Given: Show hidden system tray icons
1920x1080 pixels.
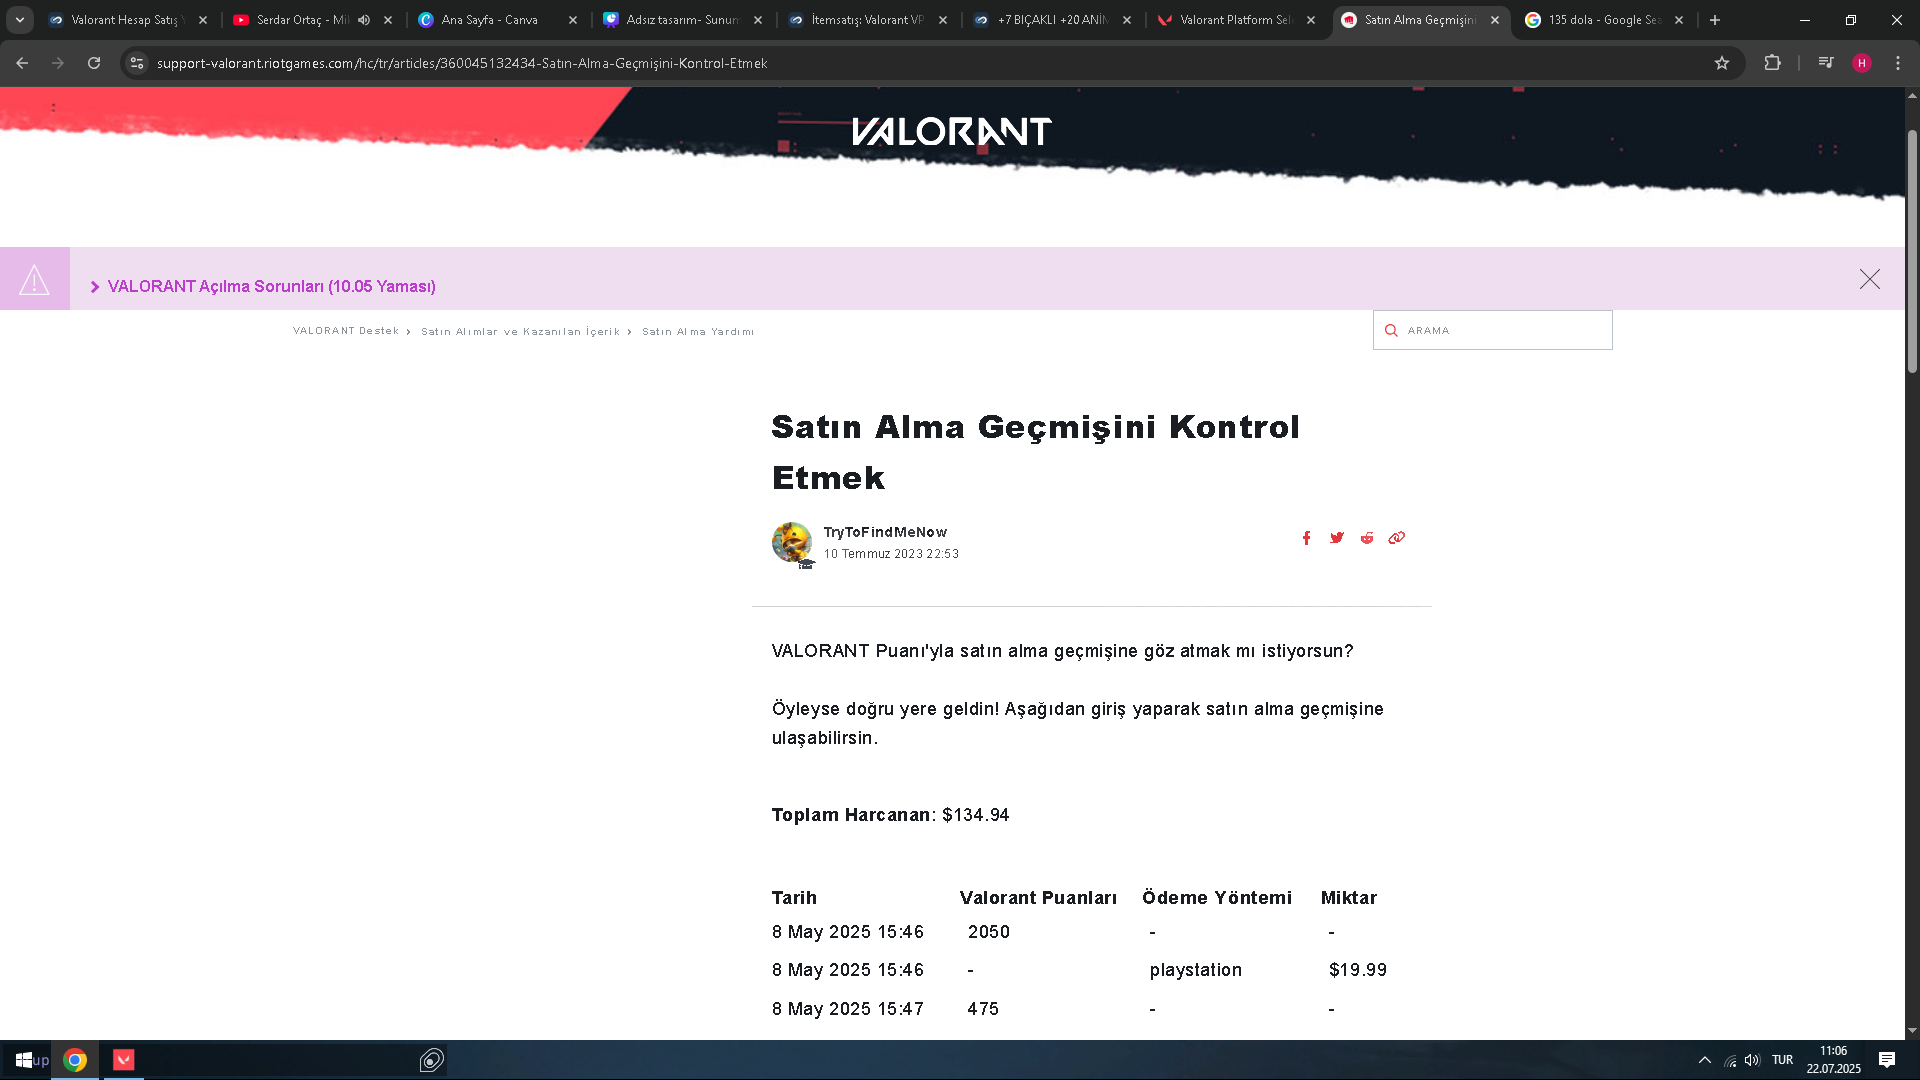Looking at the screenshot, I should pyautogui.click(x=1705, y=1060).
